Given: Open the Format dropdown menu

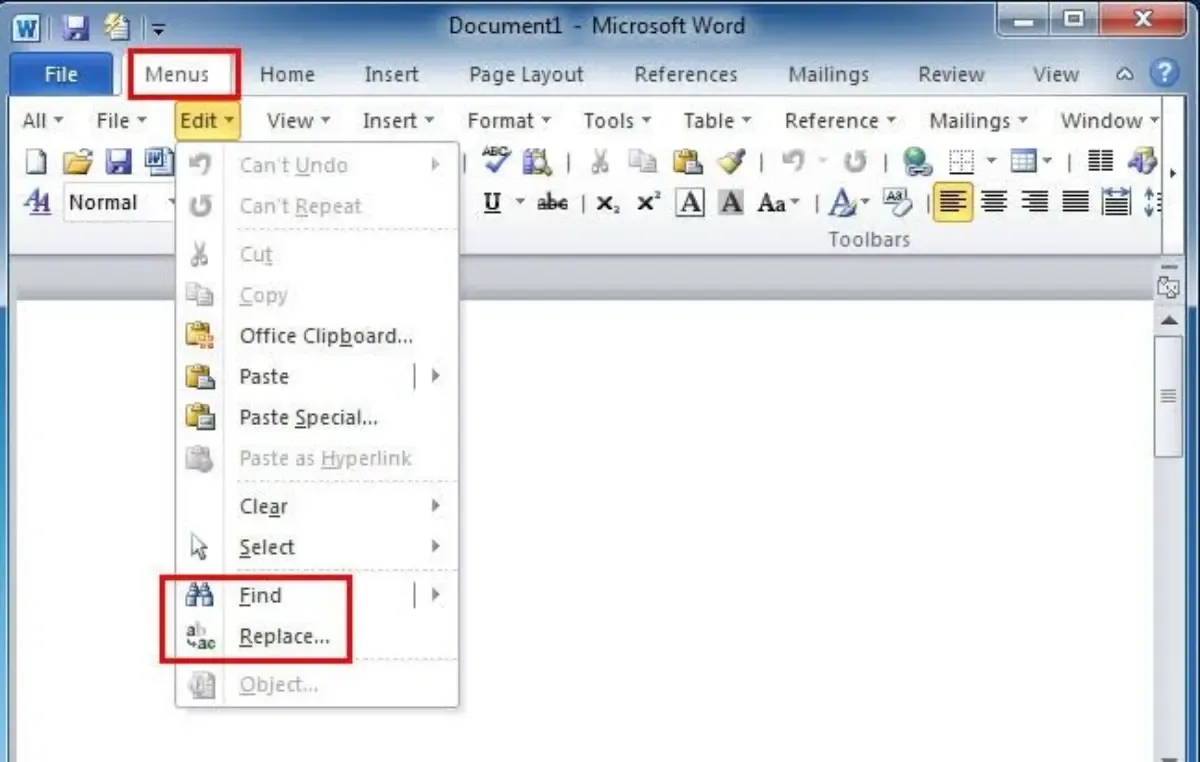Looking at the screenshot, I should (x=509, y=121).
